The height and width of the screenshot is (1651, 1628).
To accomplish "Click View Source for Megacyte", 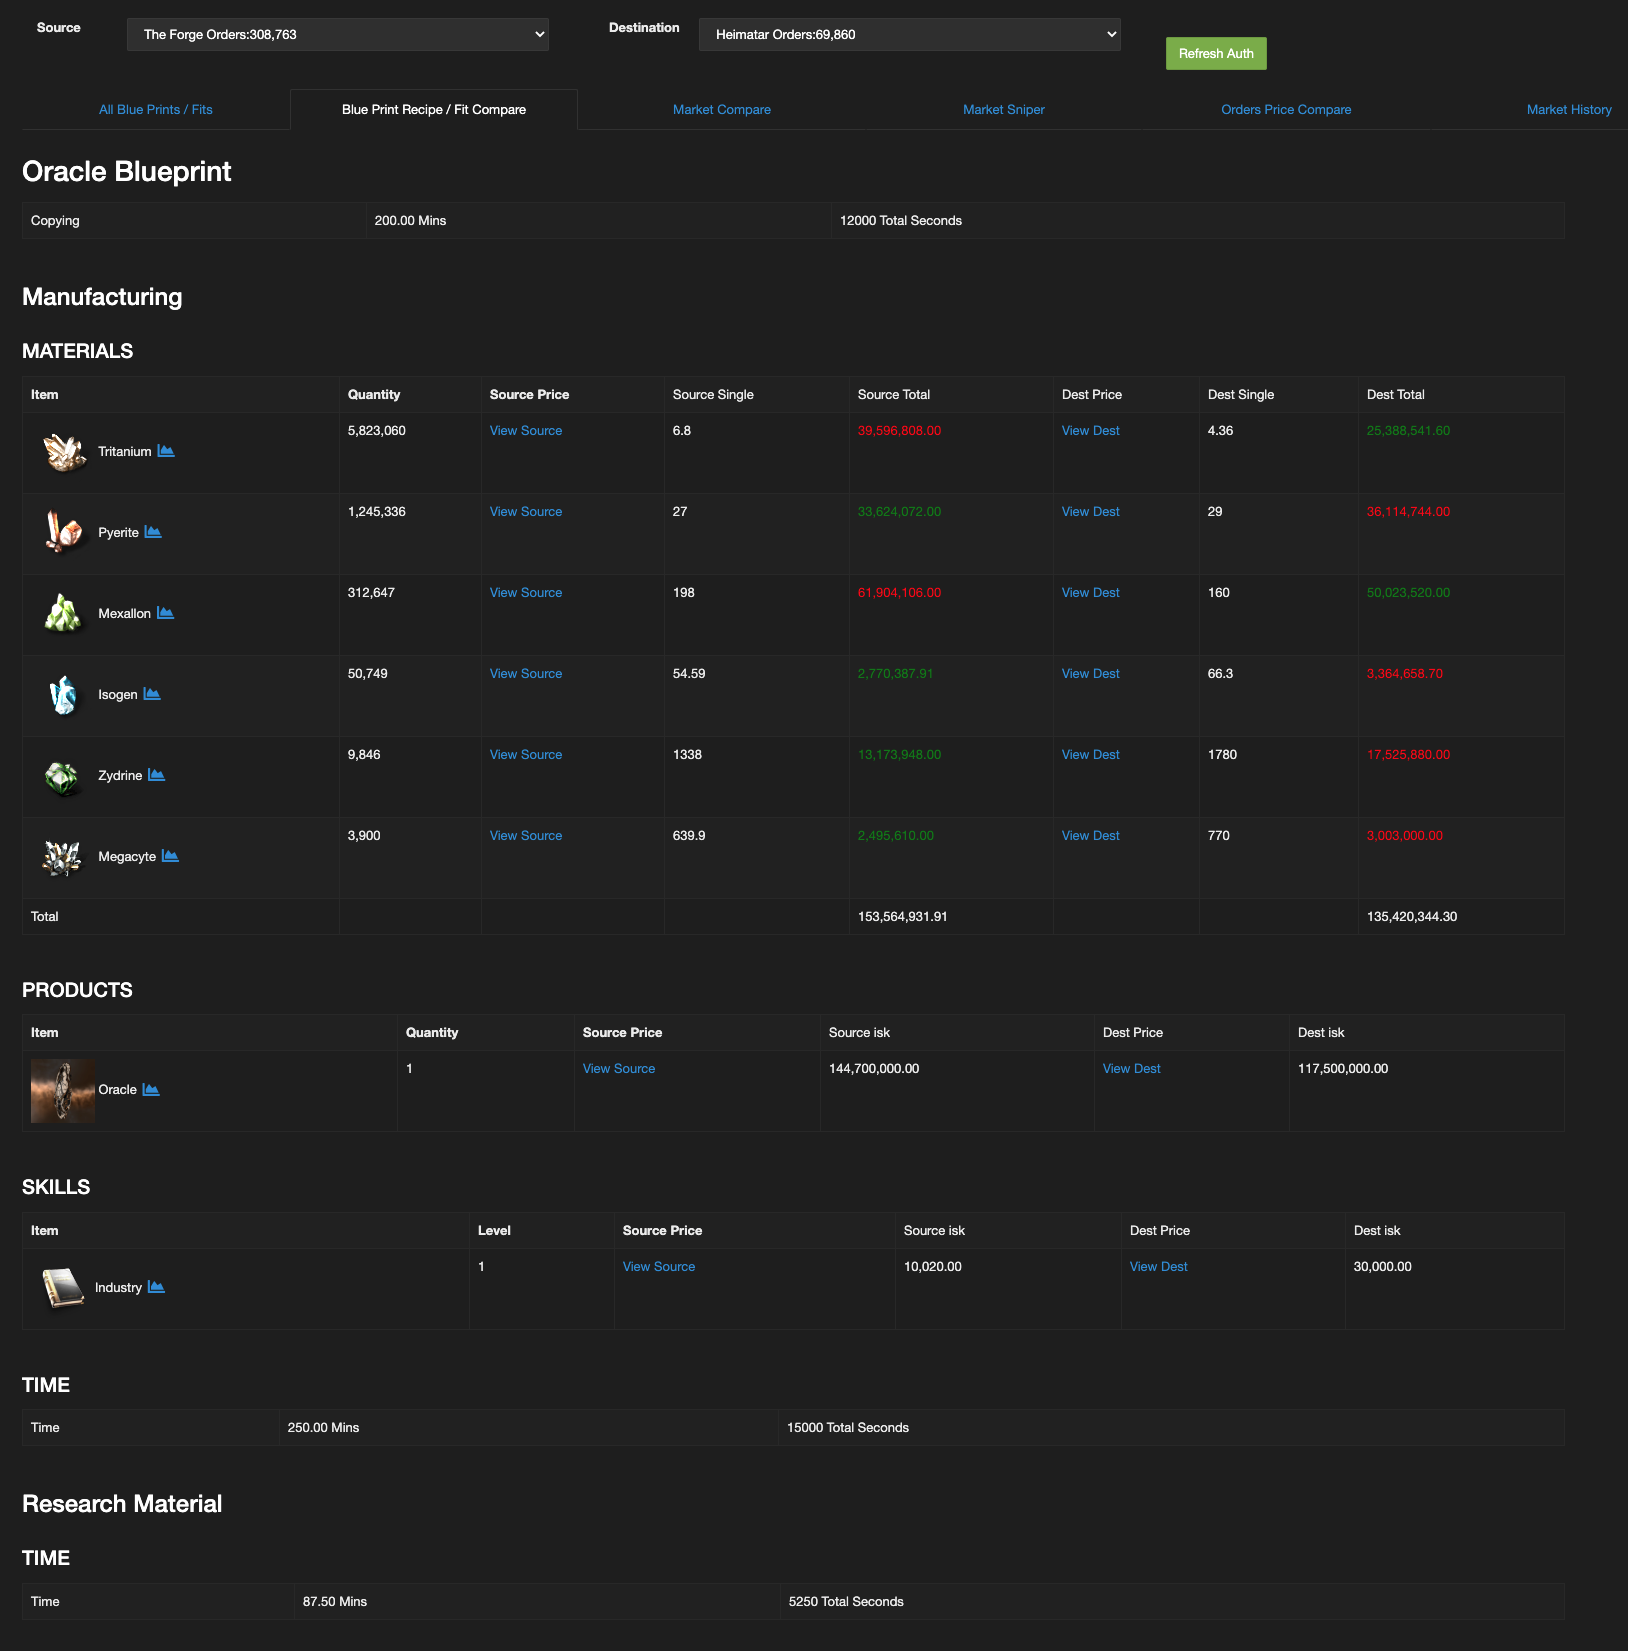I will pos(526,836).
